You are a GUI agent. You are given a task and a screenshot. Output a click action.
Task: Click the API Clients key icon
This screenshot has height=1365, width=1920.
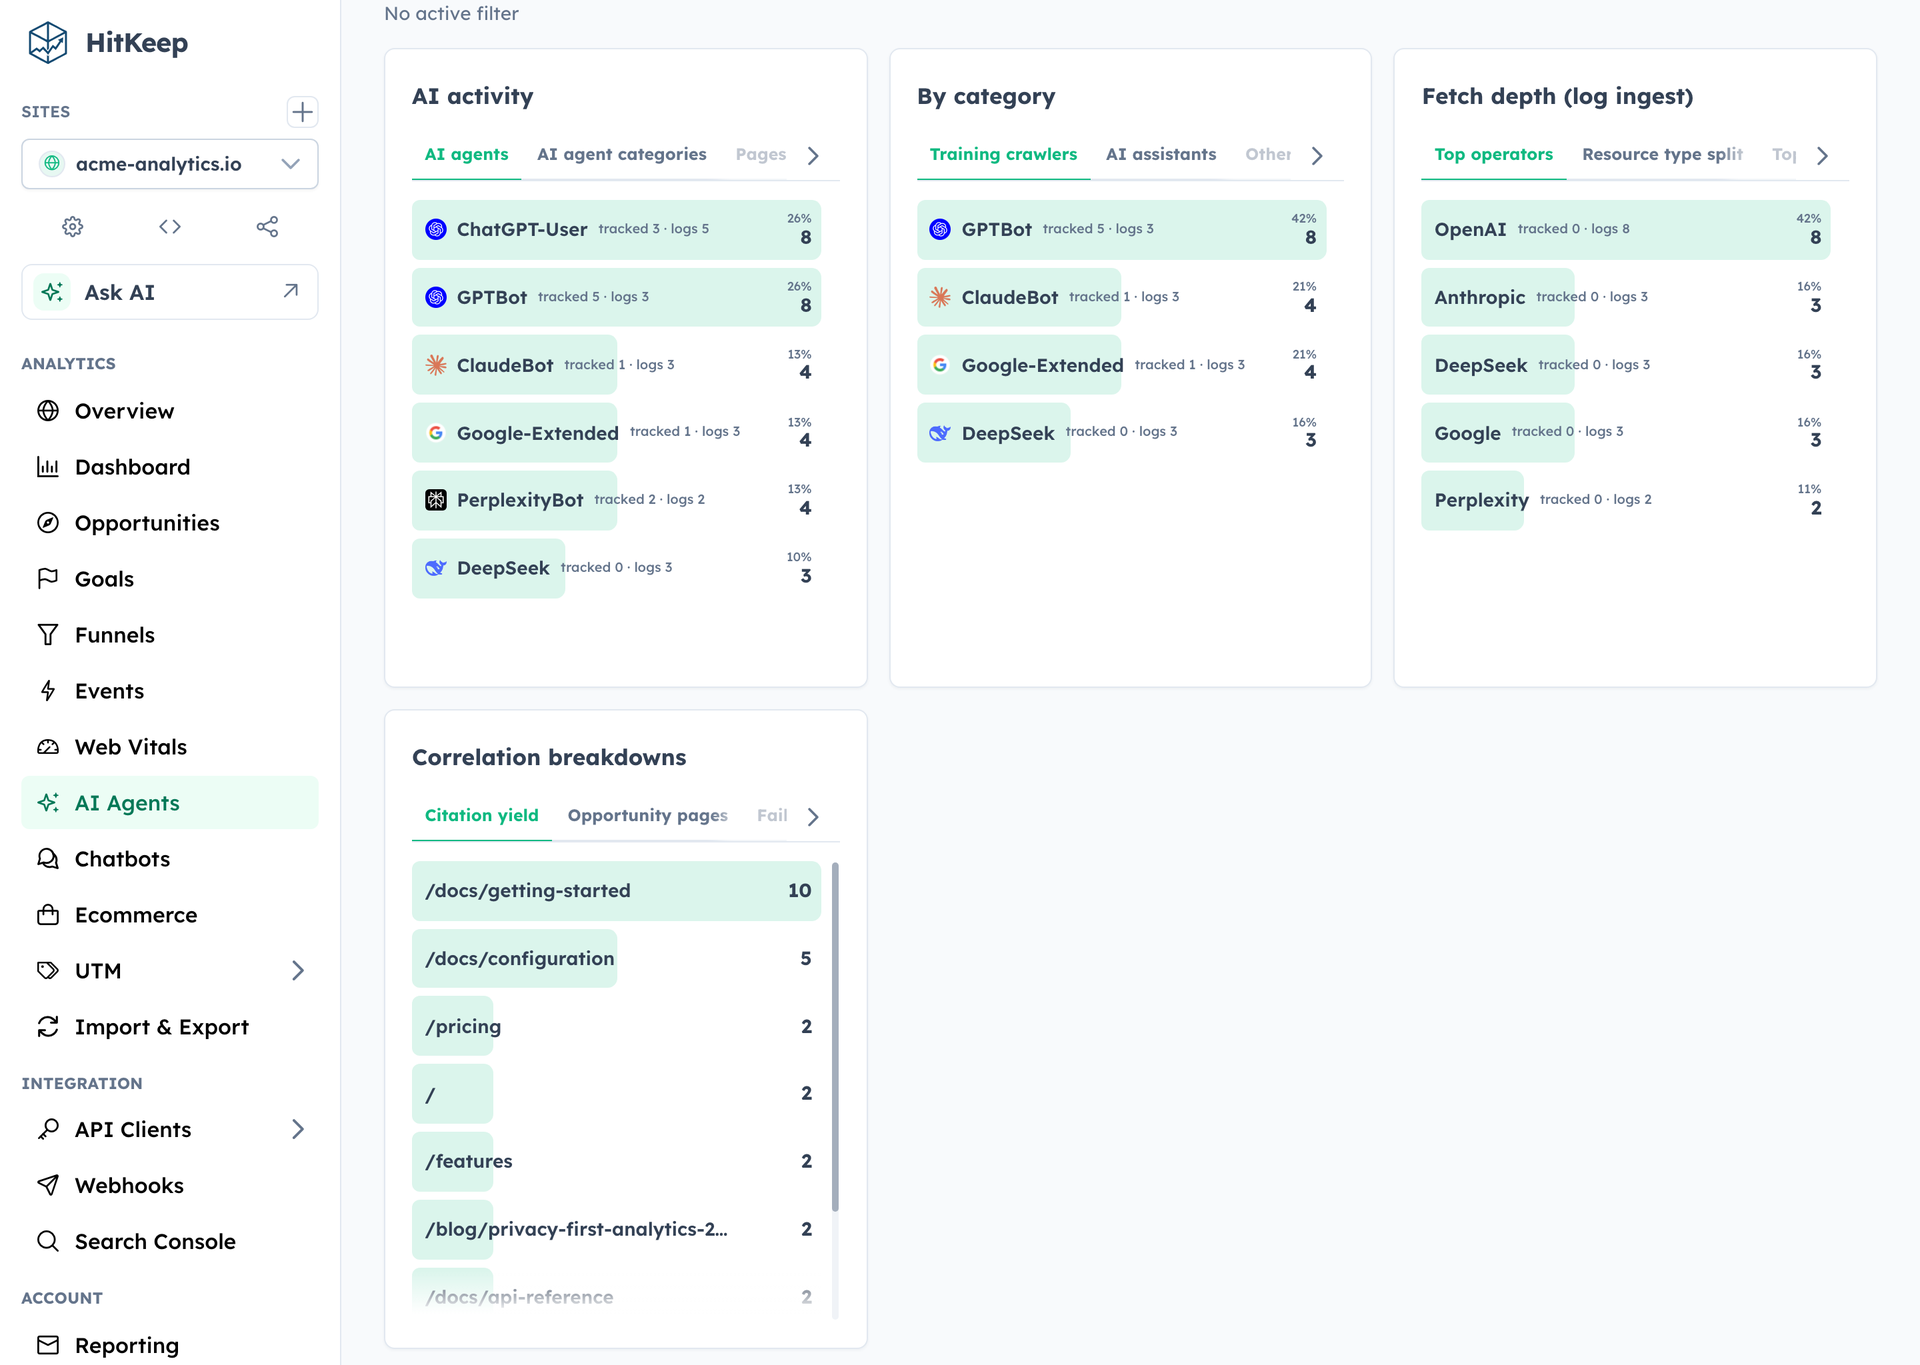click(48, 1129)
